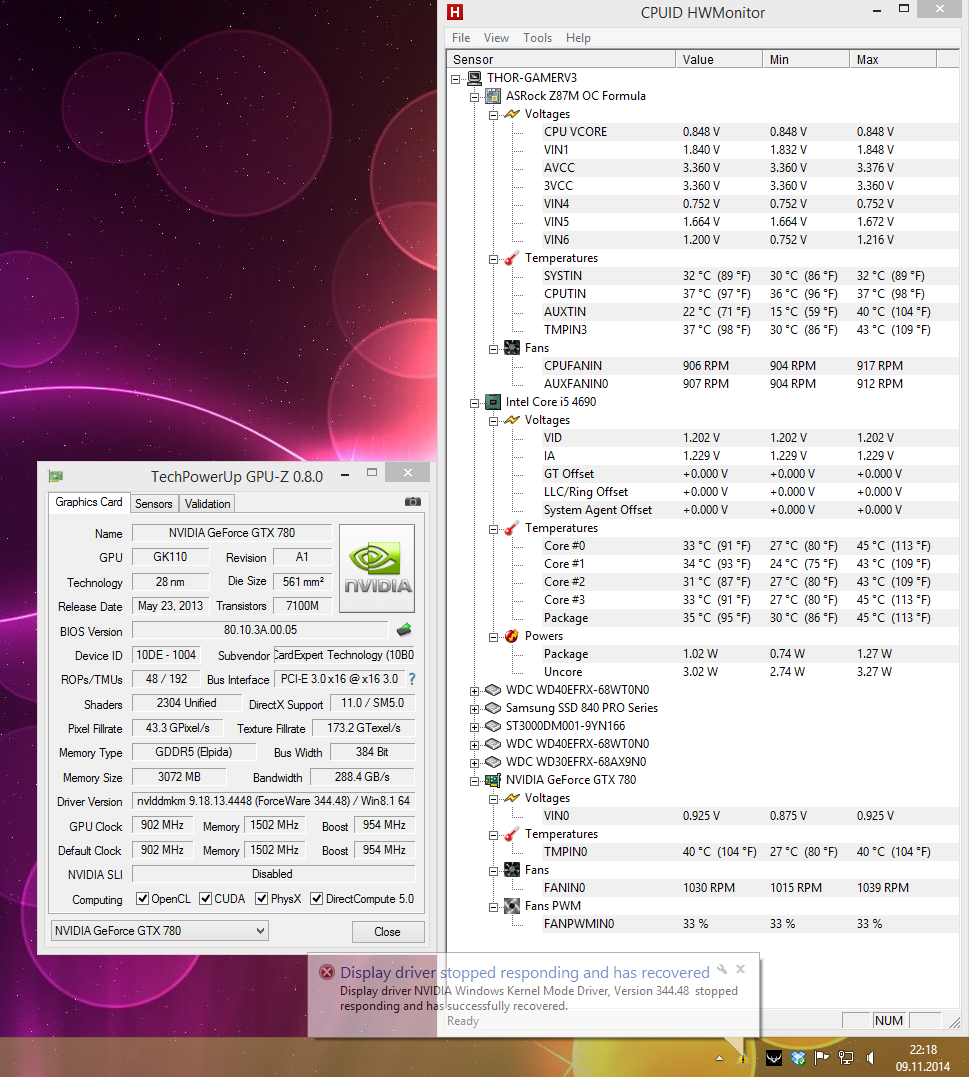This screenshot has width=969, height=1077.
Task: Expand the ST3000DM001-9YN166 node
Action: [474, 727]
